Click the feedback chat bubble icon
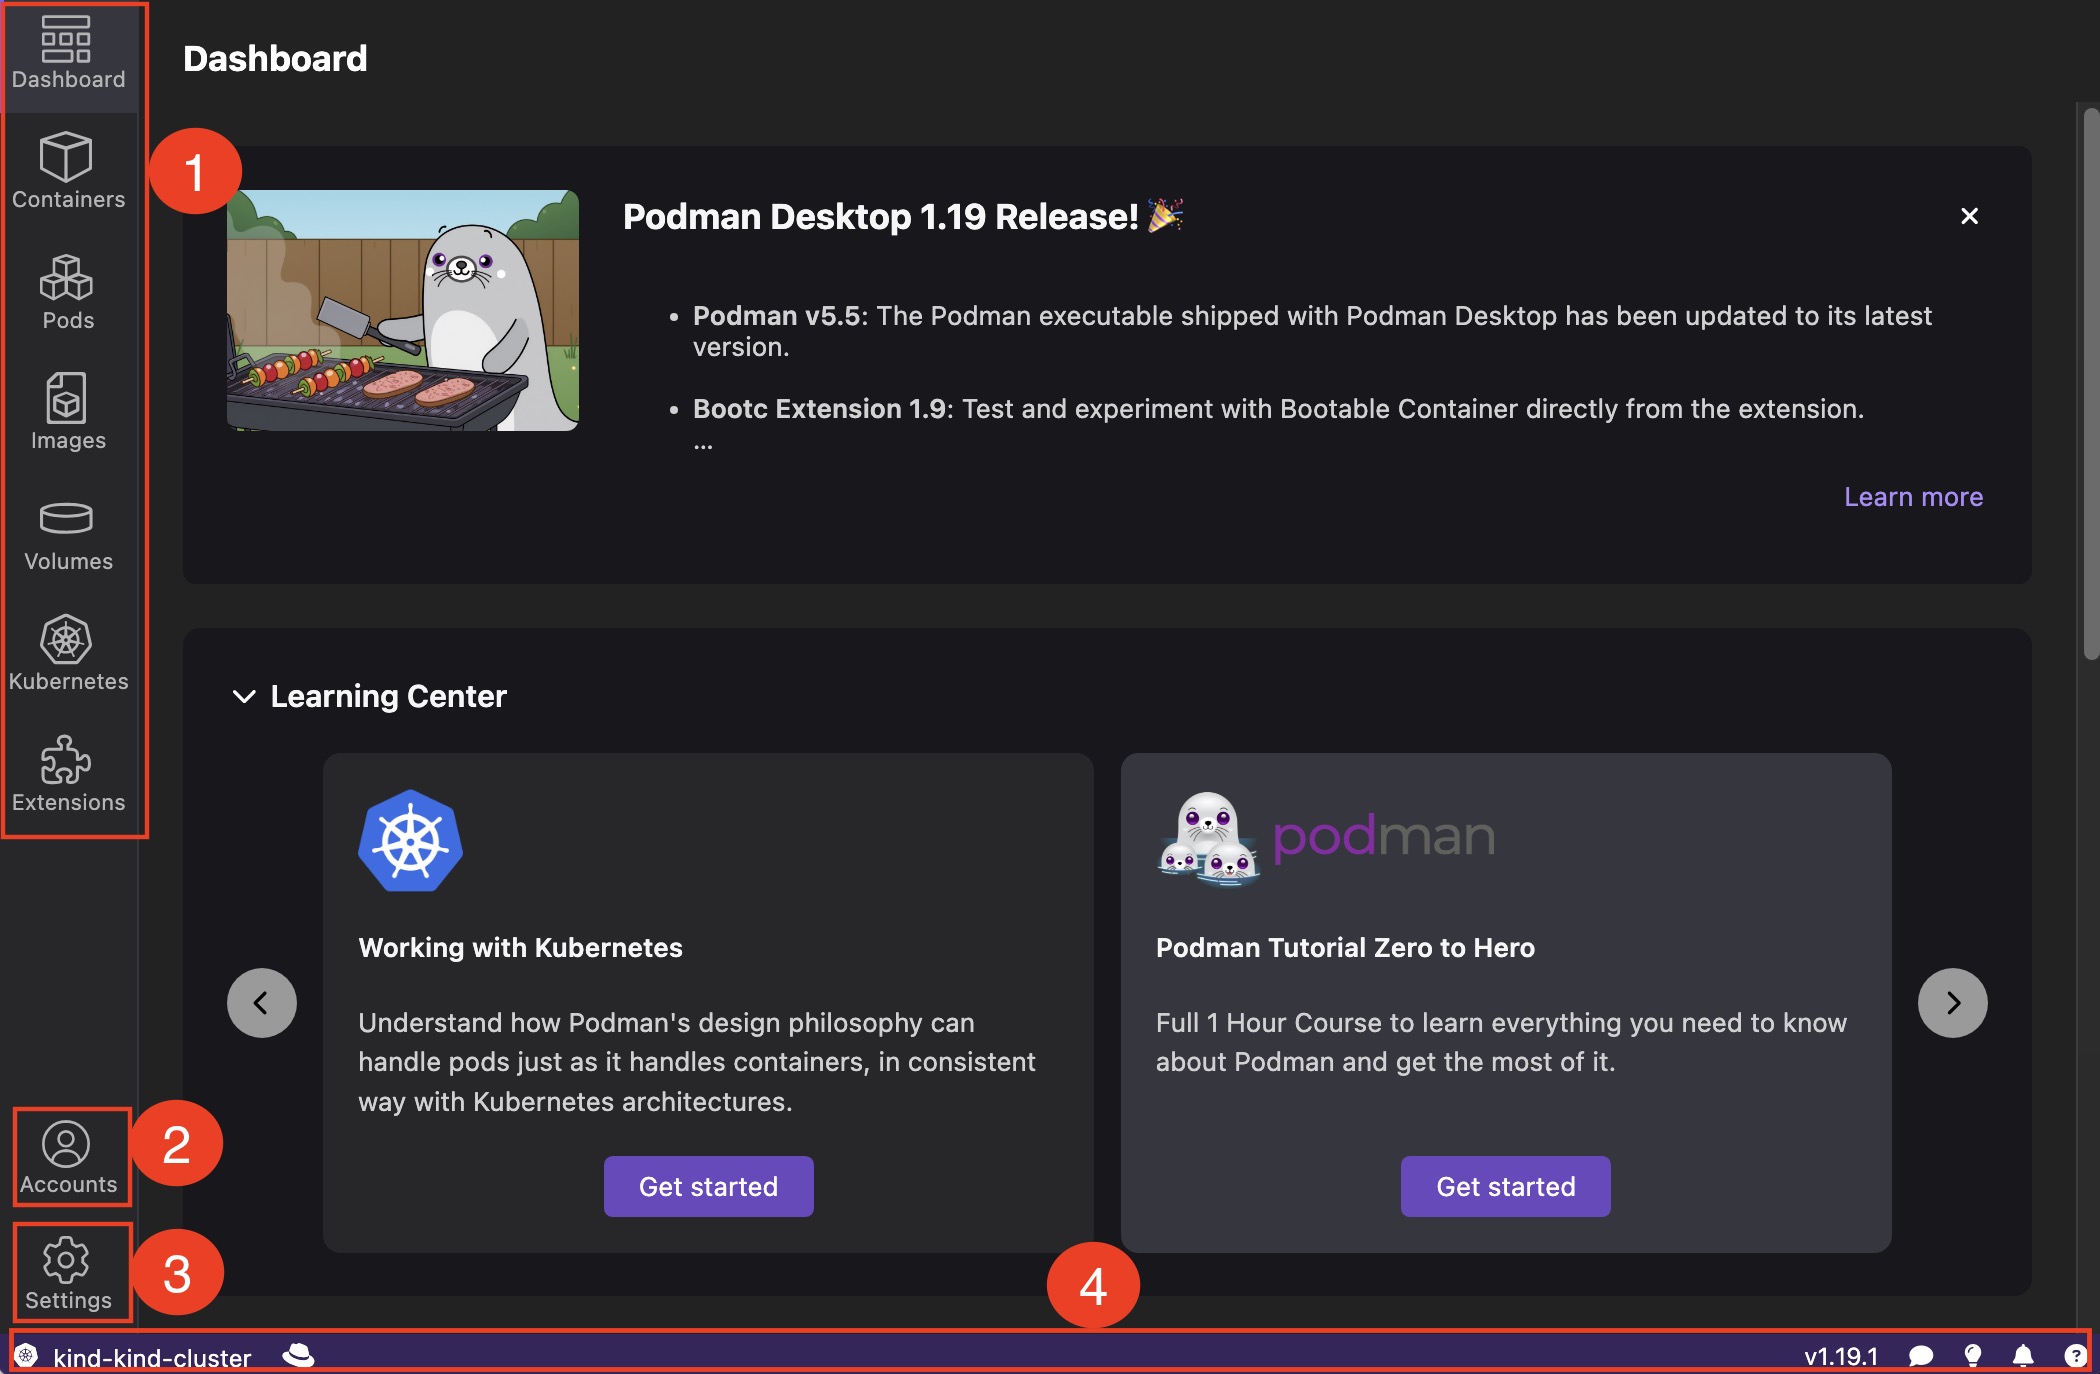The image size is (2100, 1374). (x=1921, y=1356)
